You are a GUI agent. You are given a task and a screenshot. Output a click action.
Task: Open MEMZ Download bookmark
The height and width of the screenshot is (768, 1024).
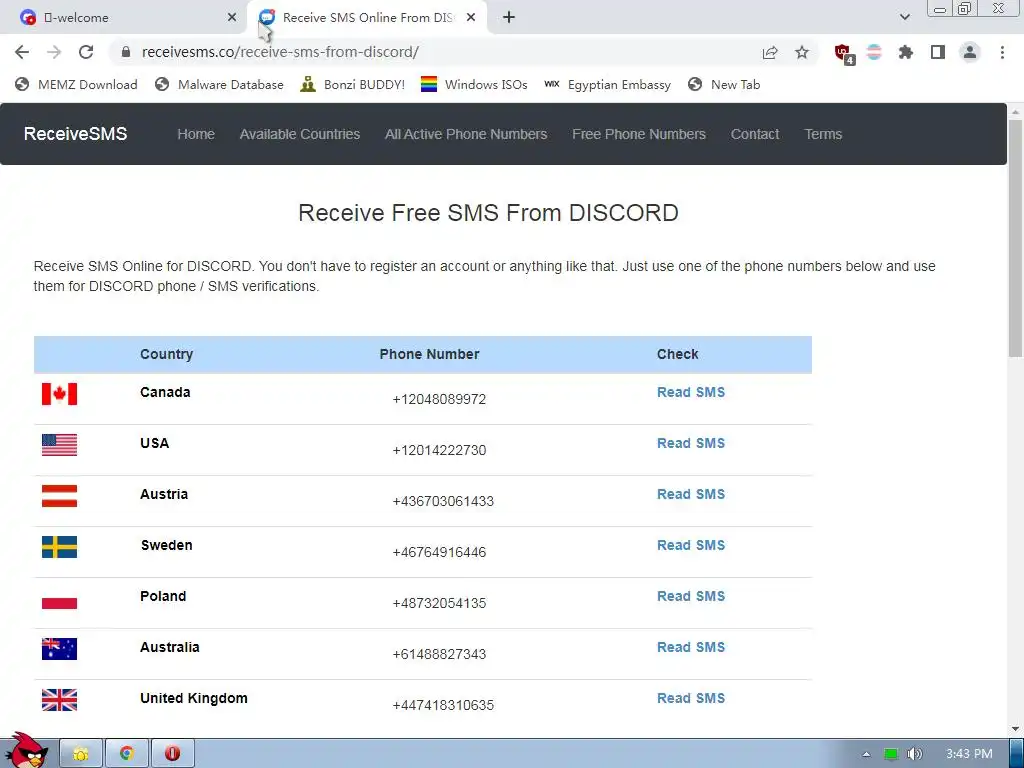pyautogui.click(x=76, y=84)
